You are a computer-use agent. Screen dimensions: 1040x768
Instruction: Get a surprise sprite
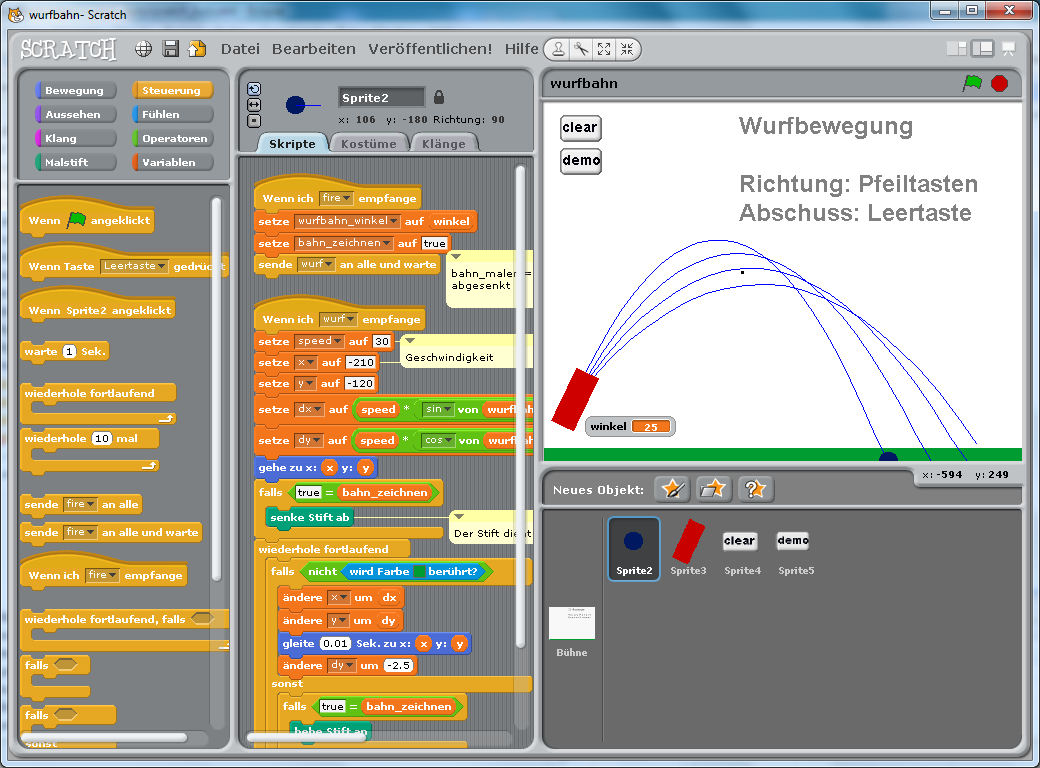[x=755, y=489]
